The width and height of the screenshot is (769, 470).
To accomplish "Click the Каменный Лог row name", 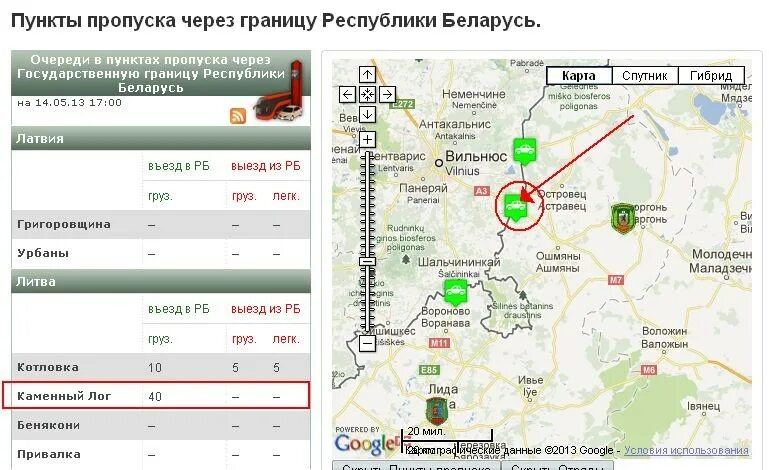I will pos(64,395).
